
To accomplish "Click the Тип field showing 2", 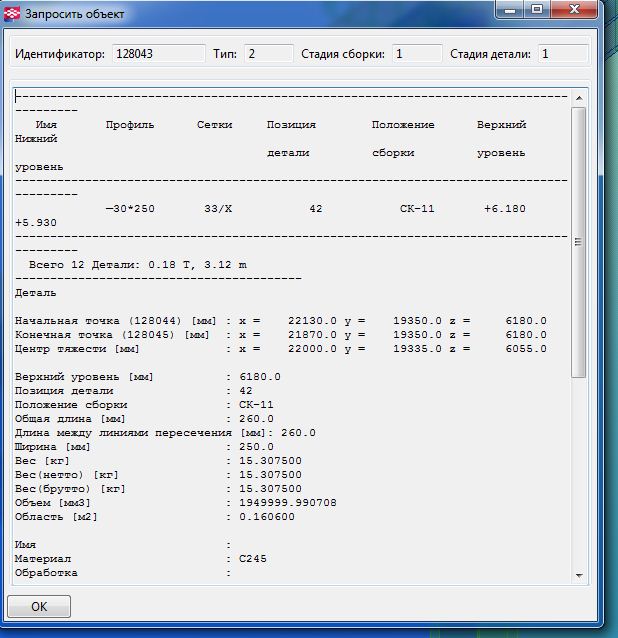I will (268, 54).
